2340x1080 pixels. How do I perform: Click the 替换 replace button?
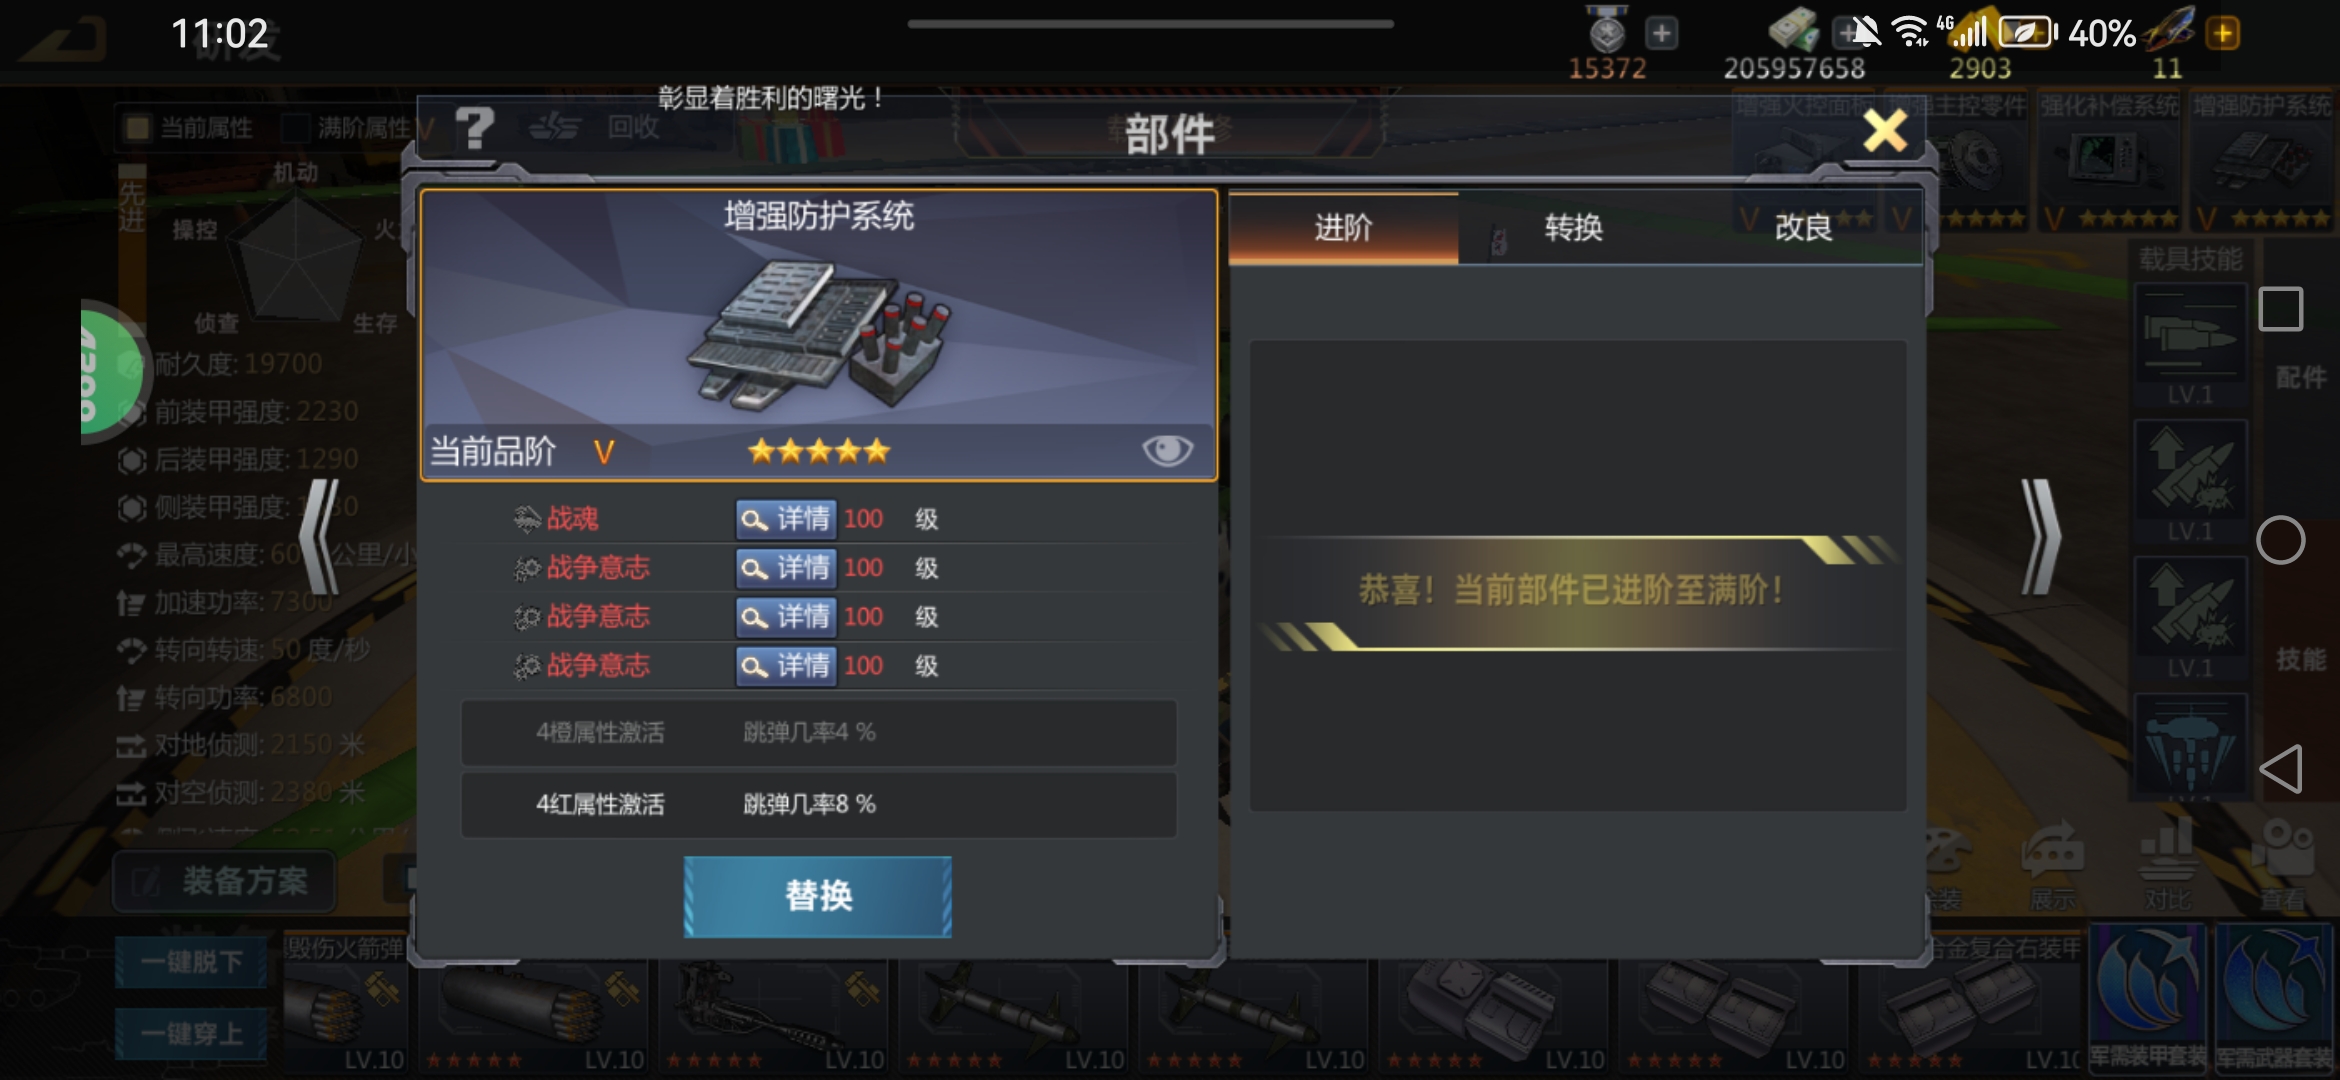(x=818, y=896)
